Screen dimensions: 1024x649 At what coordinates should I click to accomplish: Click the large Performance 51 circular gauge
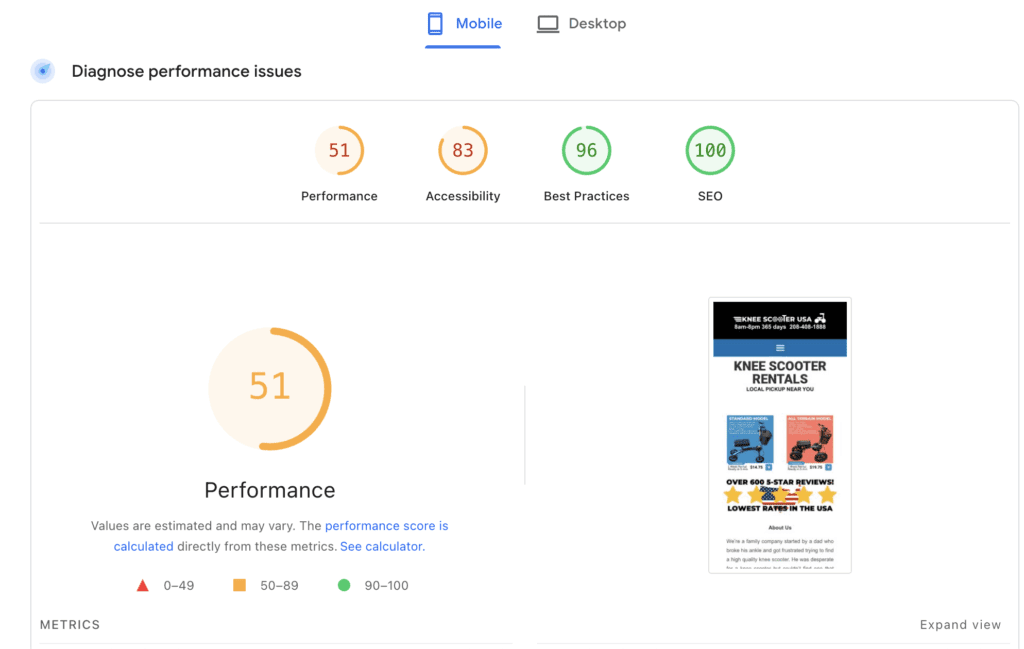(x=270, y=388)
